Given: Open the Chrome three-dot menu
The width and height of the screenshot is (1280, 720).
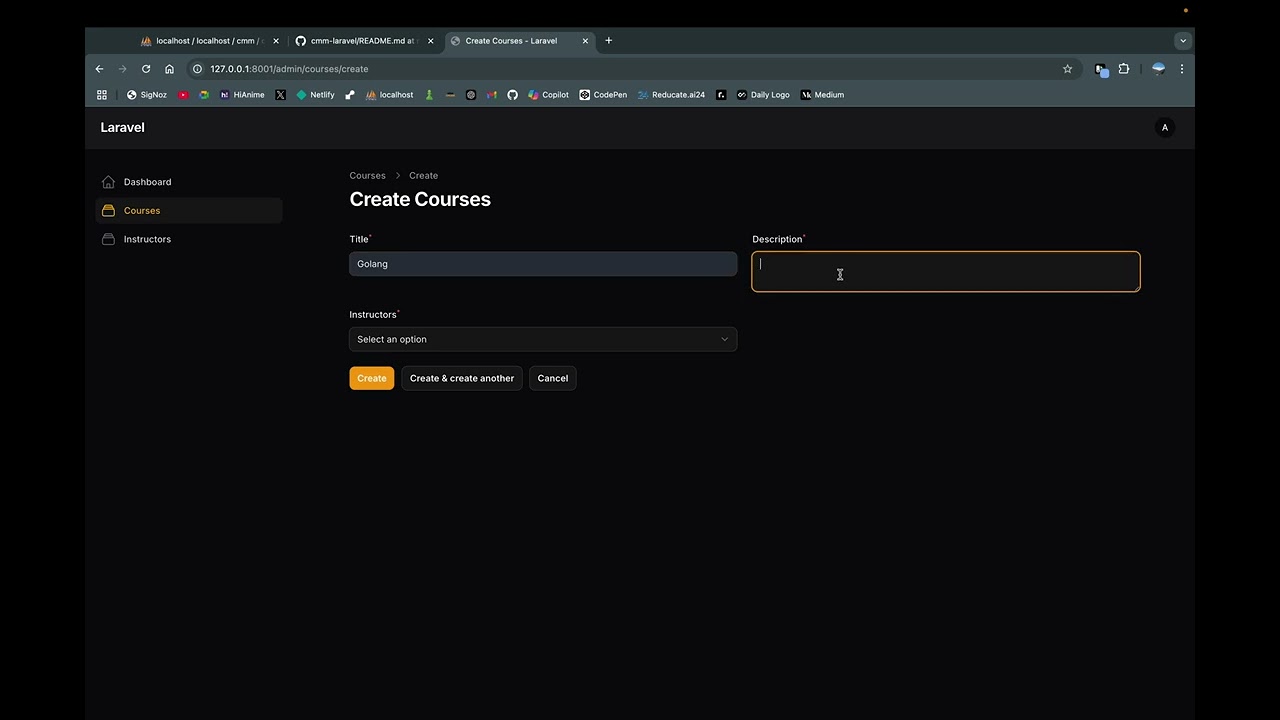Looking at the screenshot, I should (x=1182, y=69).
